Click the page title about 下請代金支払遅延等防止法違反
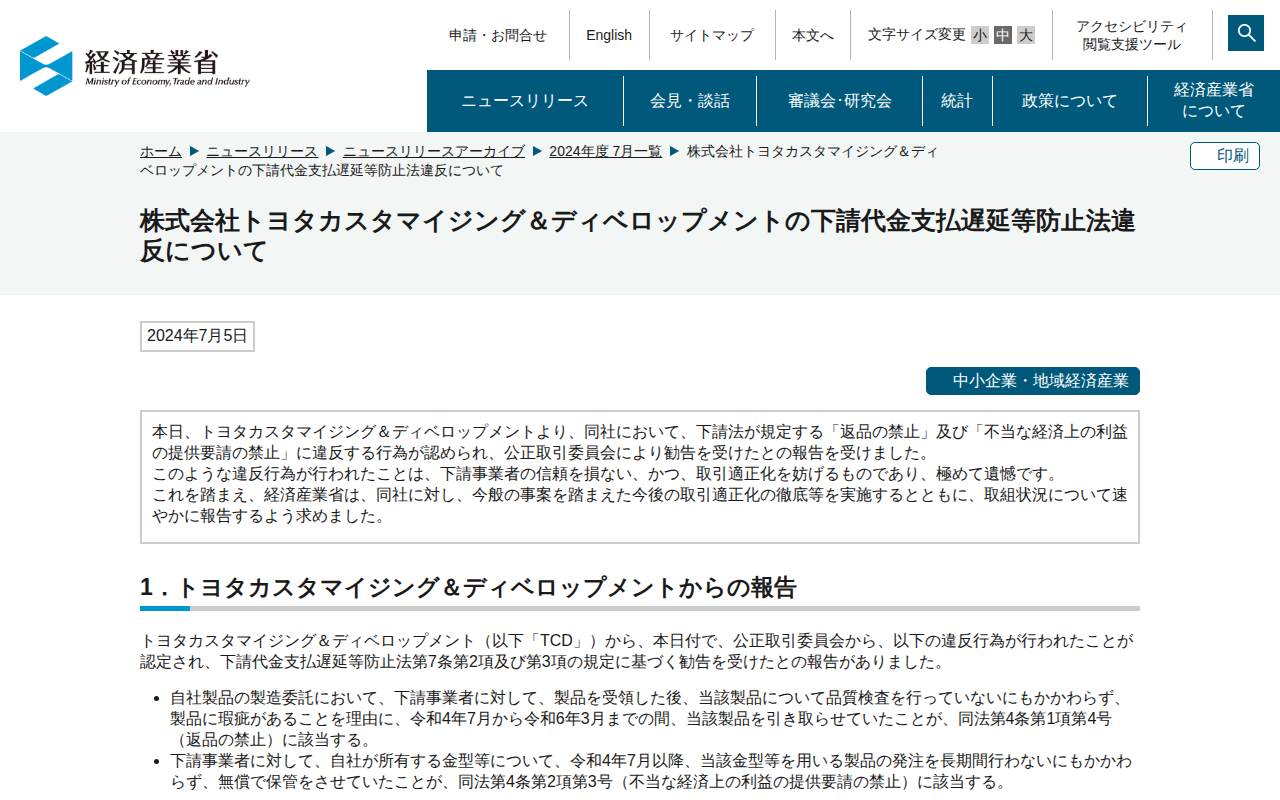Image resolution: width=1280 pixels, height=800 pixels. pos(638,236)
